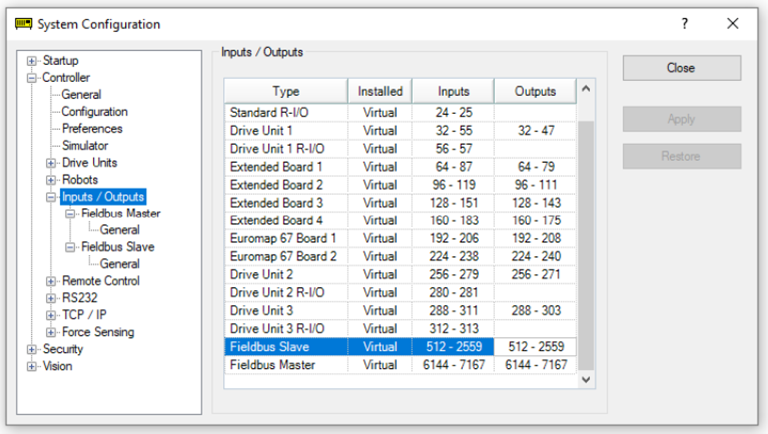Expand the Security node
768x434 pixels.
pyautogui.click(x=32, y=349)
